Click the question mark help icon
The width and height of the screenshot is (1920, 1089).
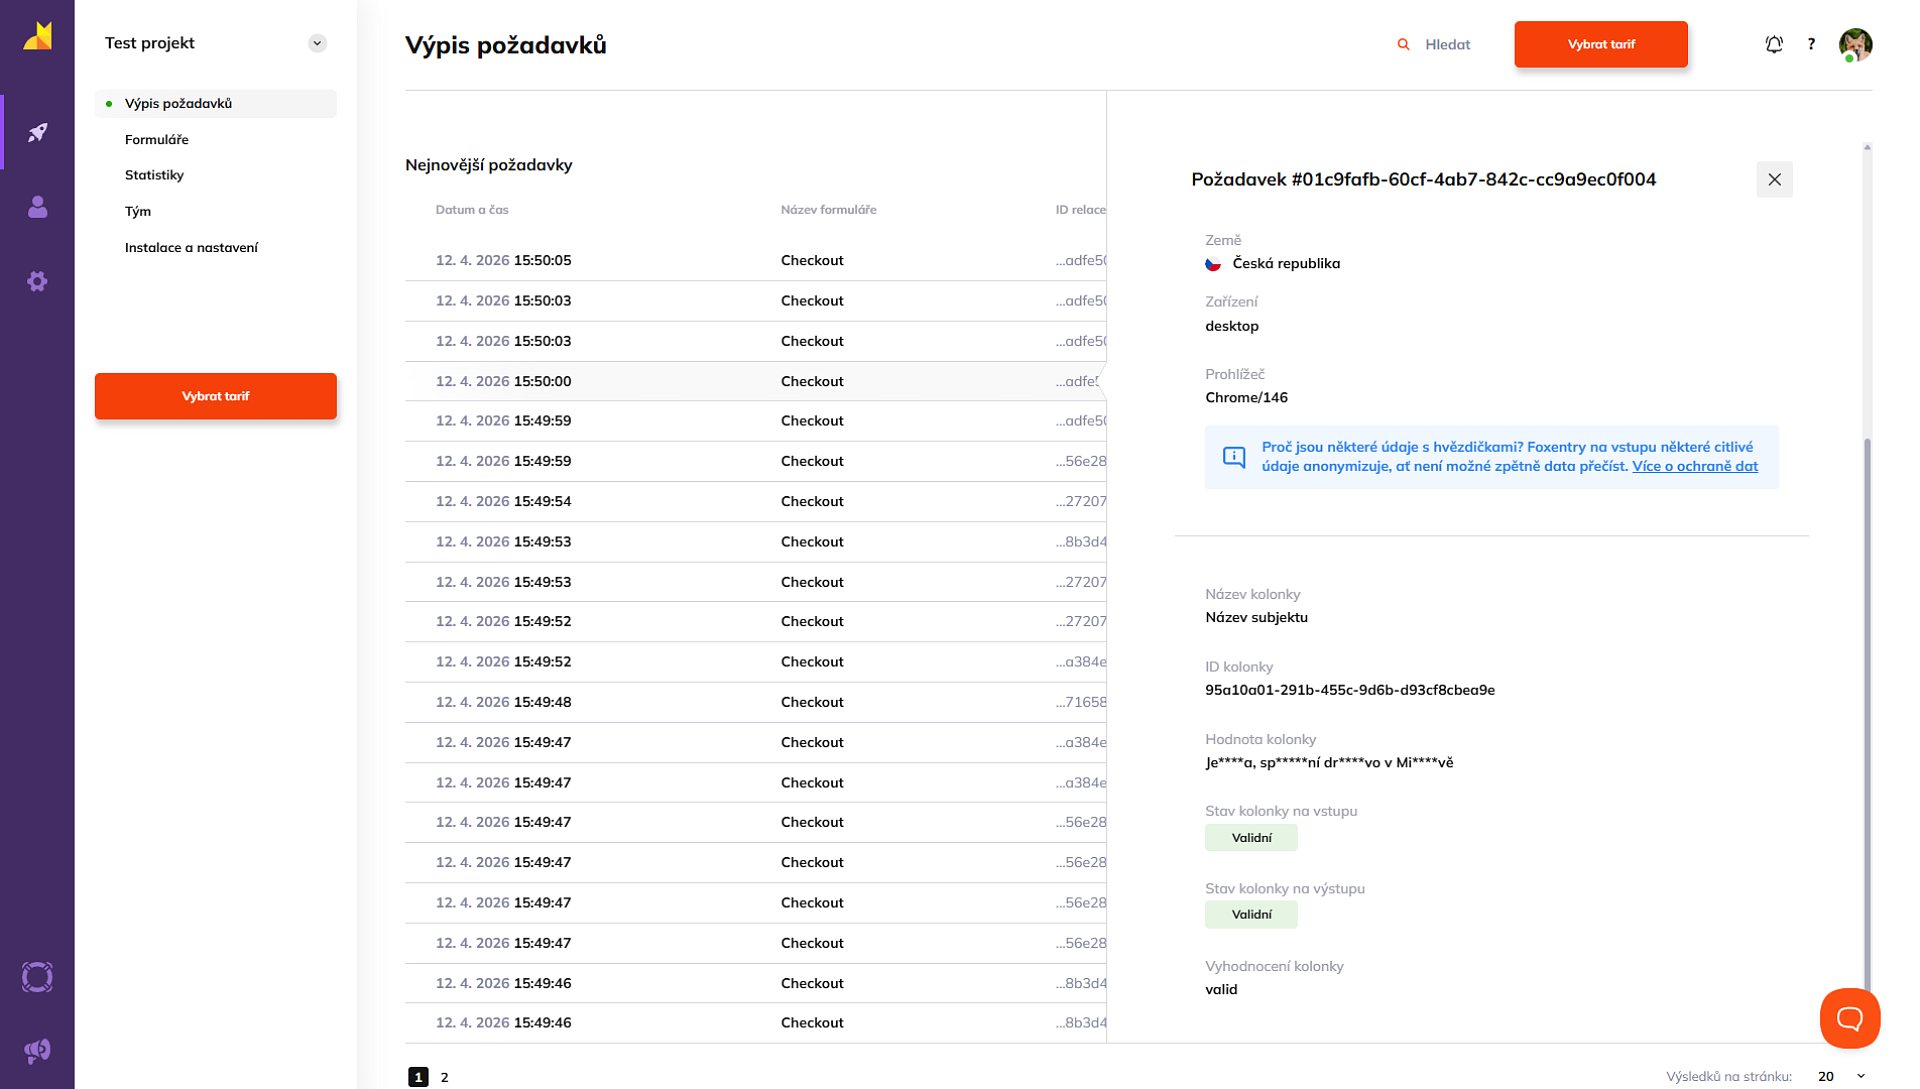pos(1811,44)
